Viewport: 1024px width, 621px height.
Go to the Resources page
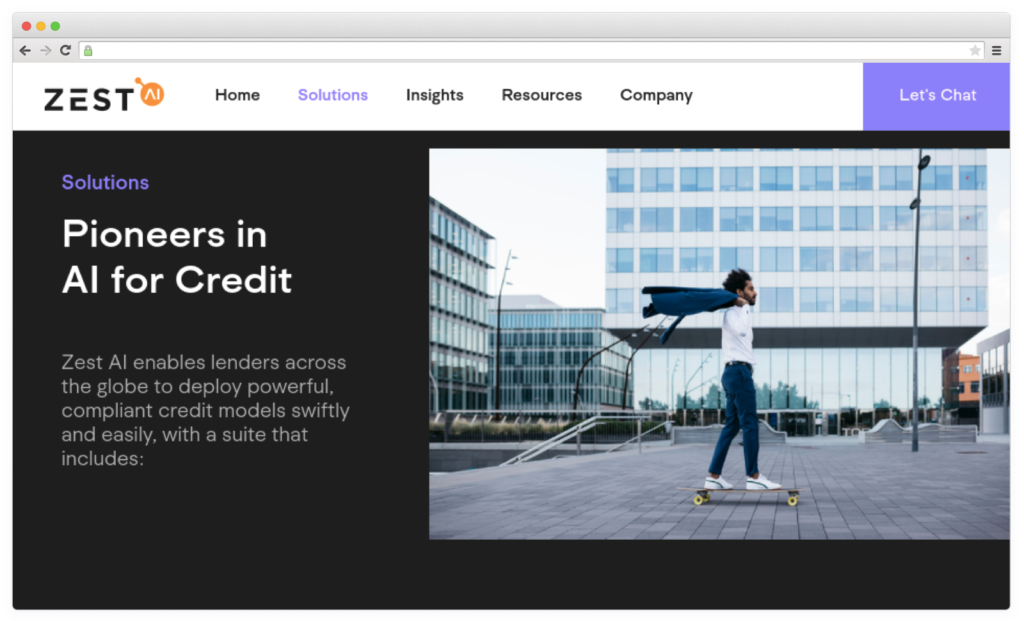[541, 95]
